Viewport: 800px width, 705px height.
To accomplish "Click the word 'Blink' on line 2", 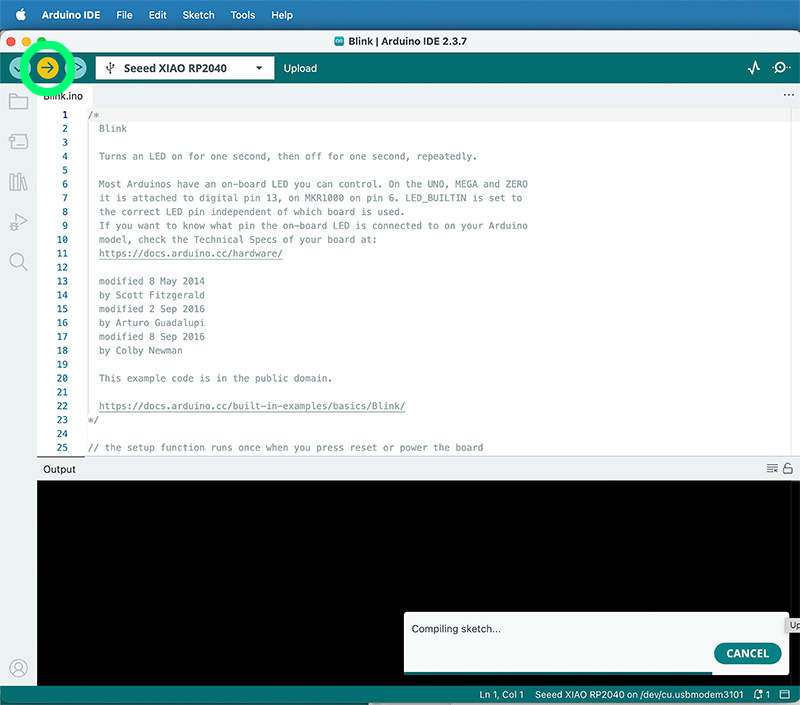I will pyautogui.click(x=113, y=129).
